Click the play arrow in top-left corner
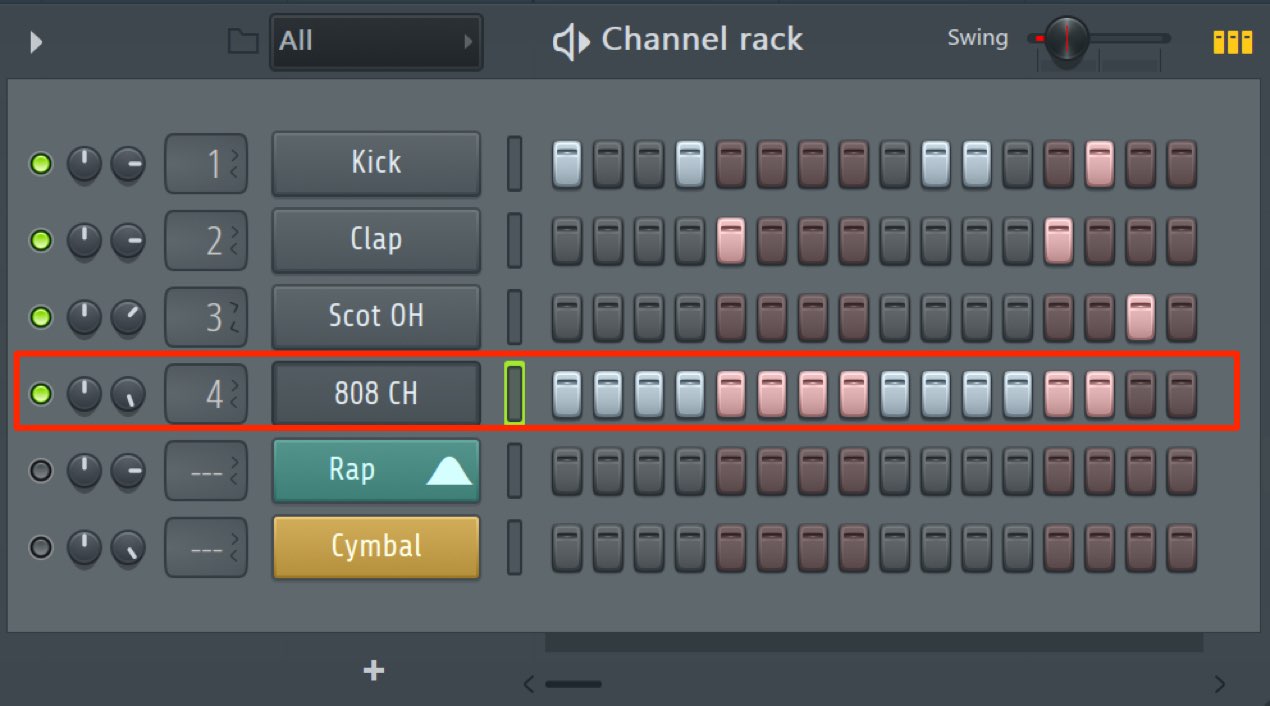The width and height of the screenshot is (1270, 706). pyautogui.click(x=36, y=42)
